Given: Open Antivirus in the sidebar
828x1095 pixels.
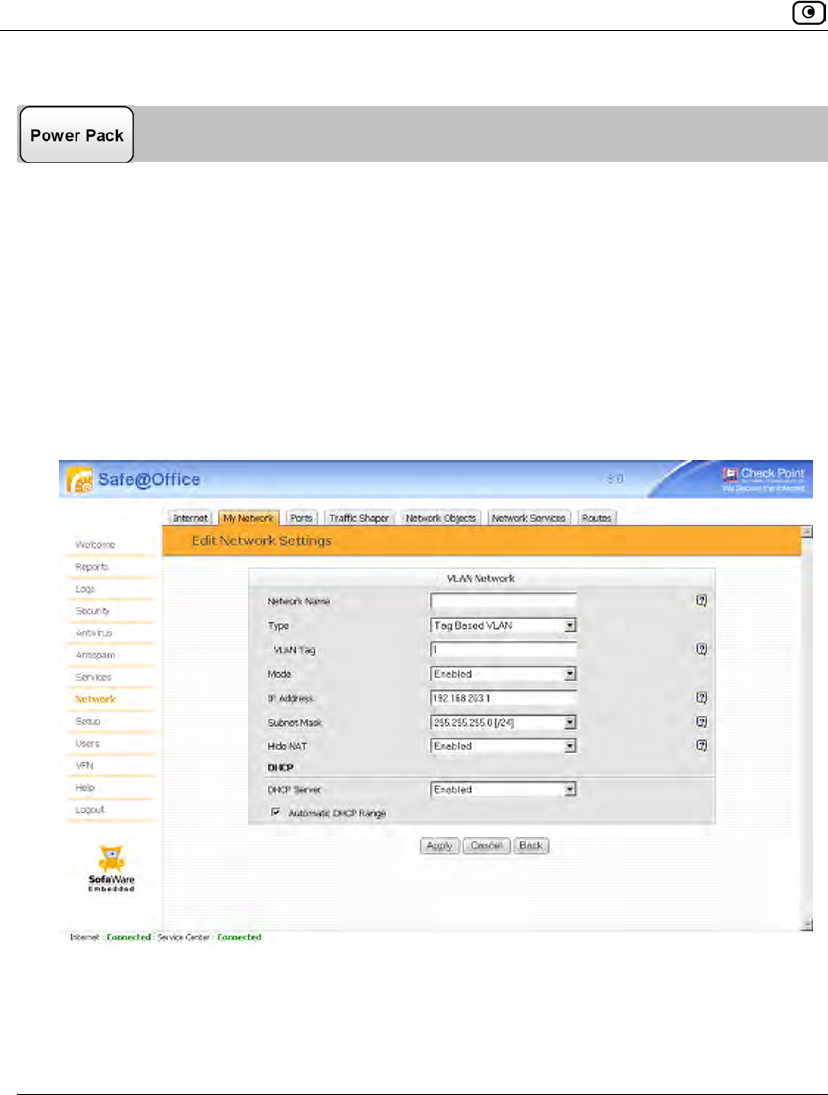Looking at the screenshot, I should 94,633.
